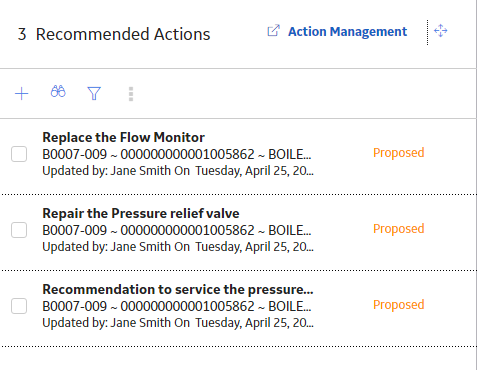
Task: Open search with the binoculars icon
Action: point(58,91)
